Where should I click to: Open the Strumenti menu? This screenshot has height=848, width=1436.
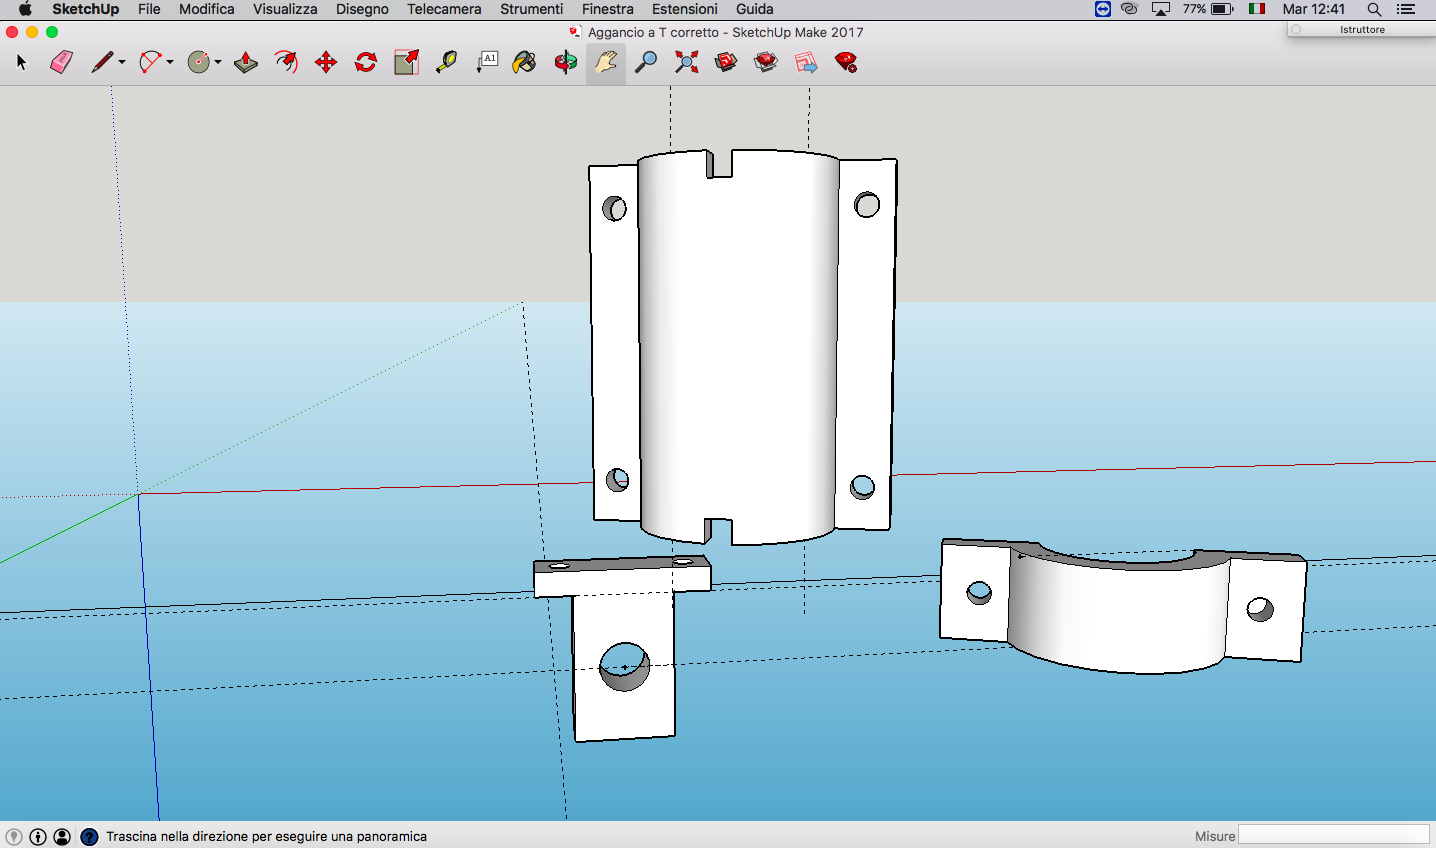tap(532, 9)
